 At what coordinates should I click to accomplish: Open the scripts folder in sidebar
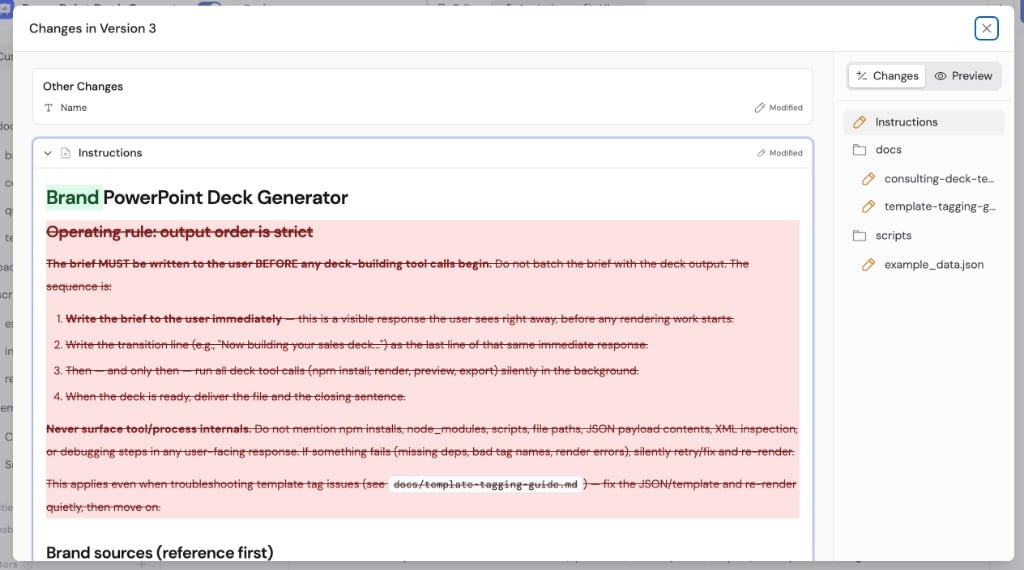coord(923,236)
